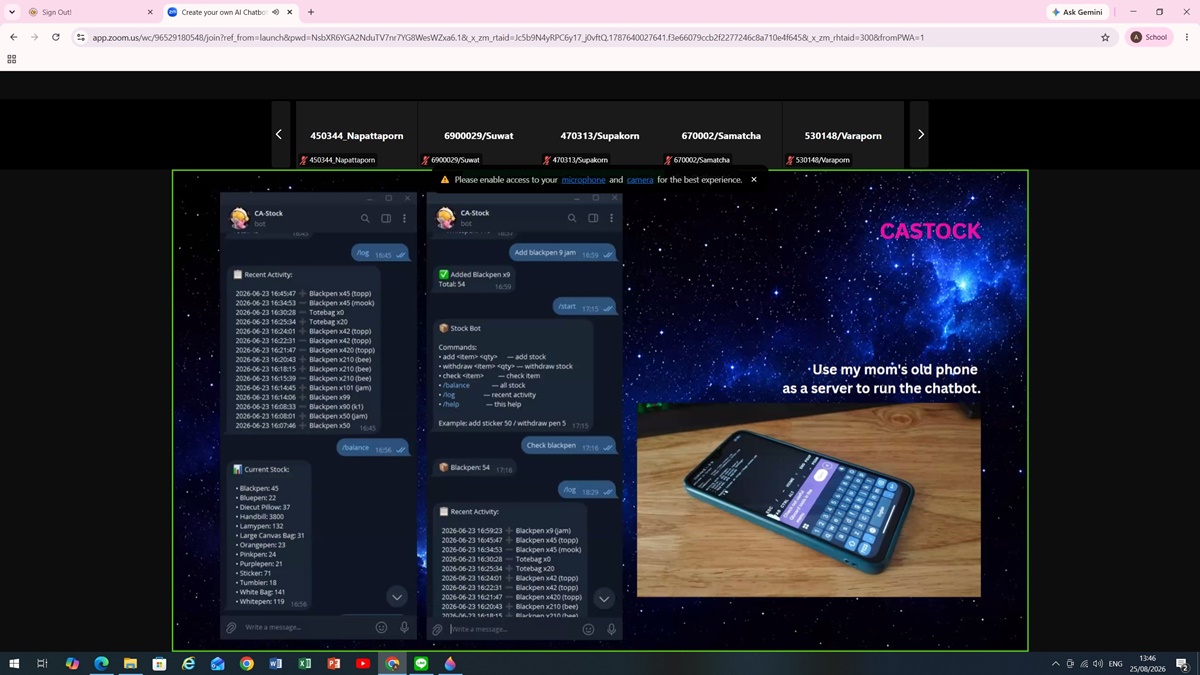Click /log command link in Stock Bot commands list

click(x=449, y=395)
